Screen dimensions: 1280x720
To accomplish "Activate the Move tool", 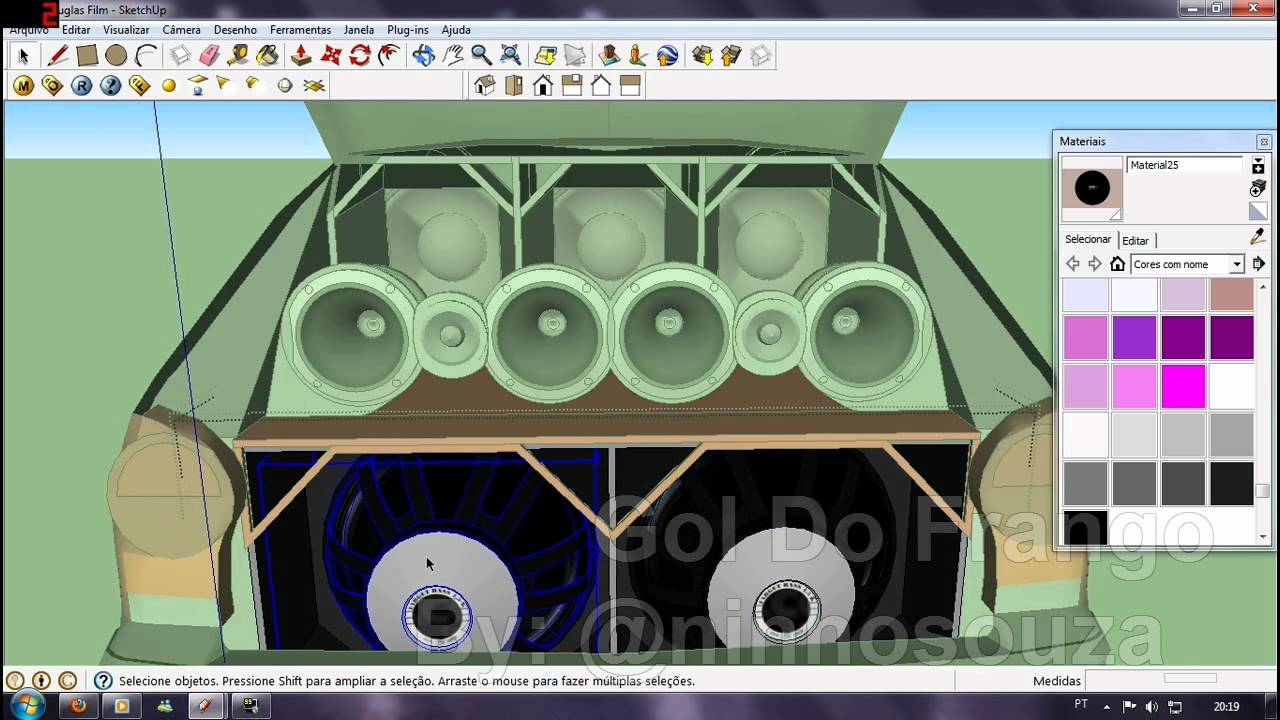I will click(331, 56).
